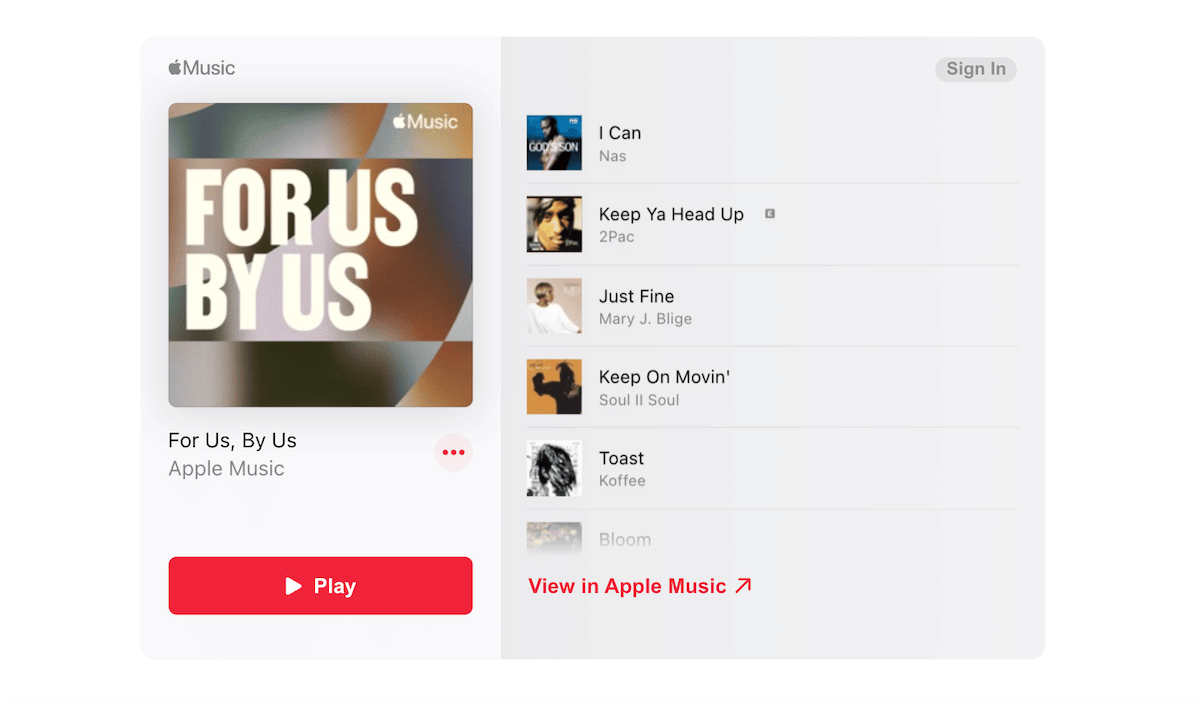This screenshot has width=1200, height=704.
Task: Click the Apple Music logo at top left
Action: pyautogui.click(x=202, y=68)
